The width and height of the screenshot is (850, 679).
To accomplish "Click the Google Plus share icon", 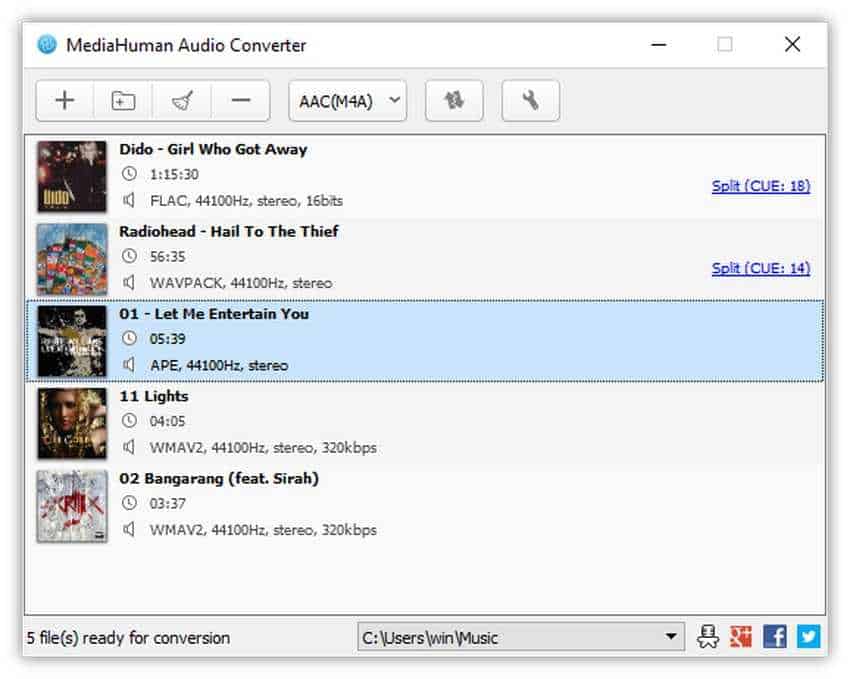I will [741, 637].
